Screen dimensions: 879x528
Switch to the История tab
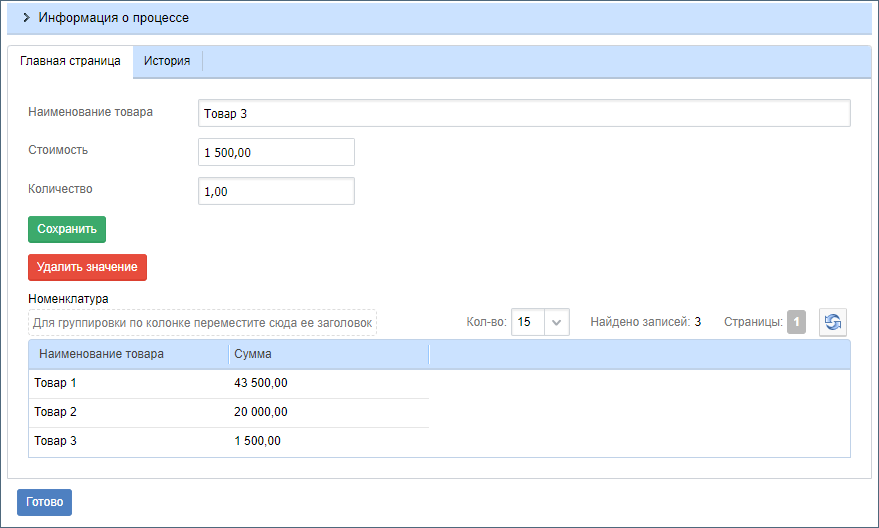pyautogui.click(x=167, y=61)
